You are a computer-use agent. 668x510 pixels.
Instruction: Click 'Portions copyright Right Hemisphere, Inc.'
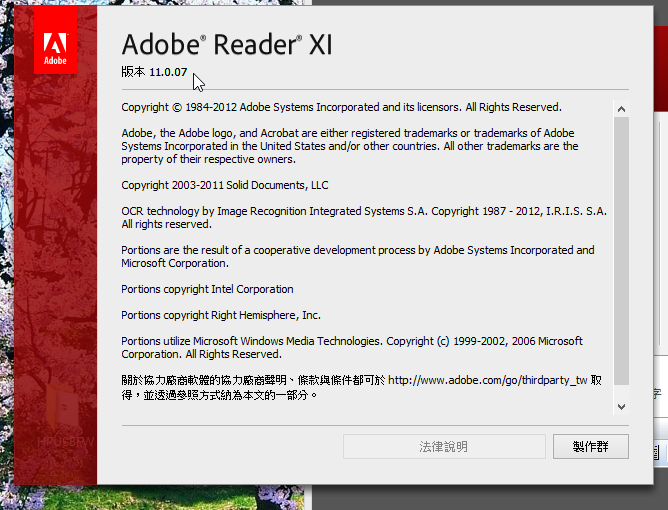(x=221, y=315)
